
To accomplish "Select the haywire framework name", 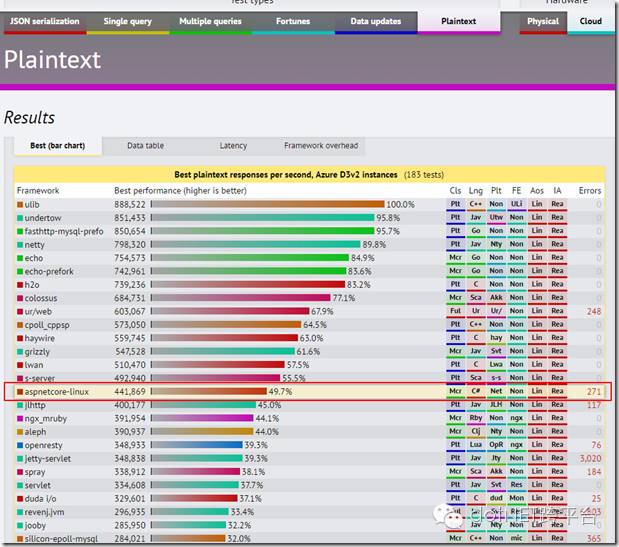I will 39,339.
